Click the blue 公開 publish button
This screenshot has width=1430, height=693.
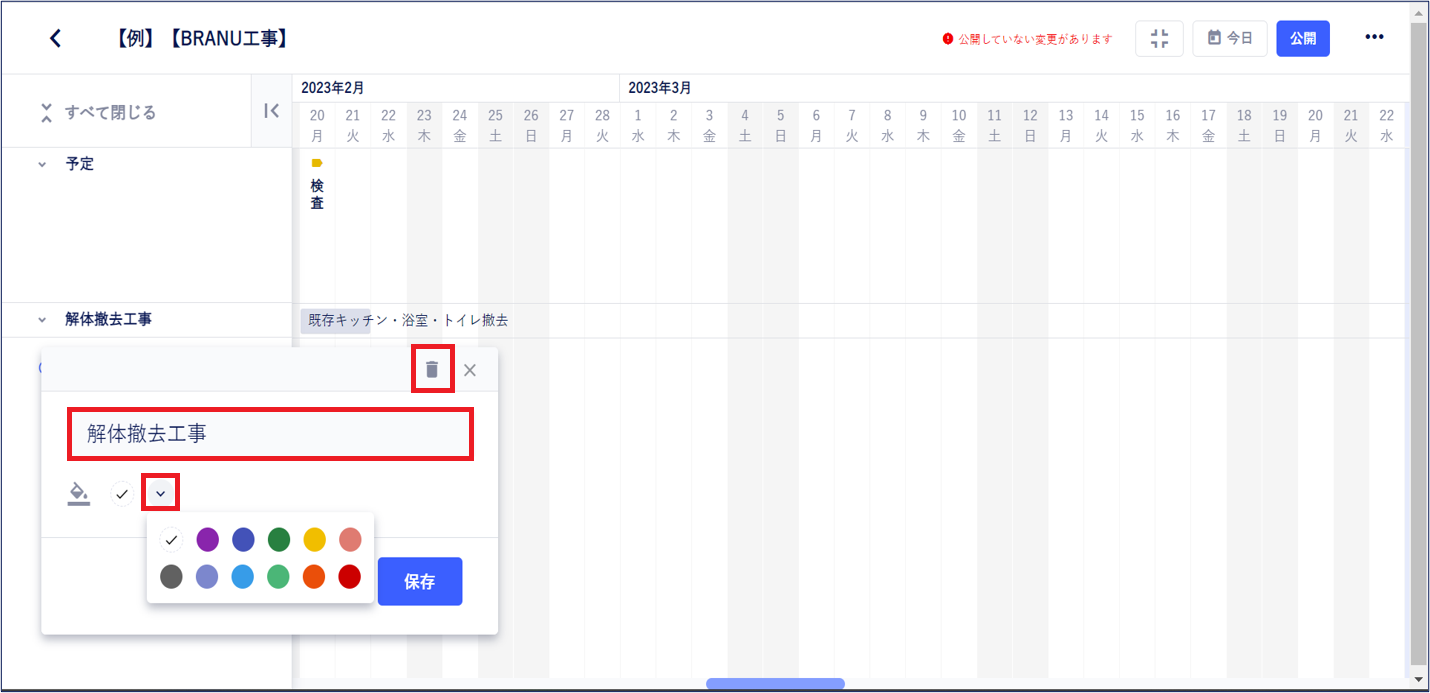pos(1303,38)
